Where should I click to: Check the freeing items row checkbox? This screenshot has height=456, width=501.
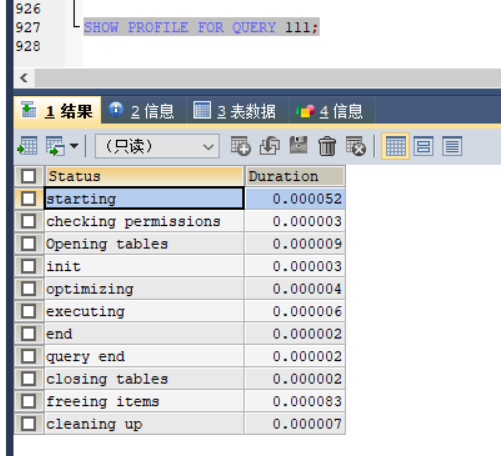point(28,401)
